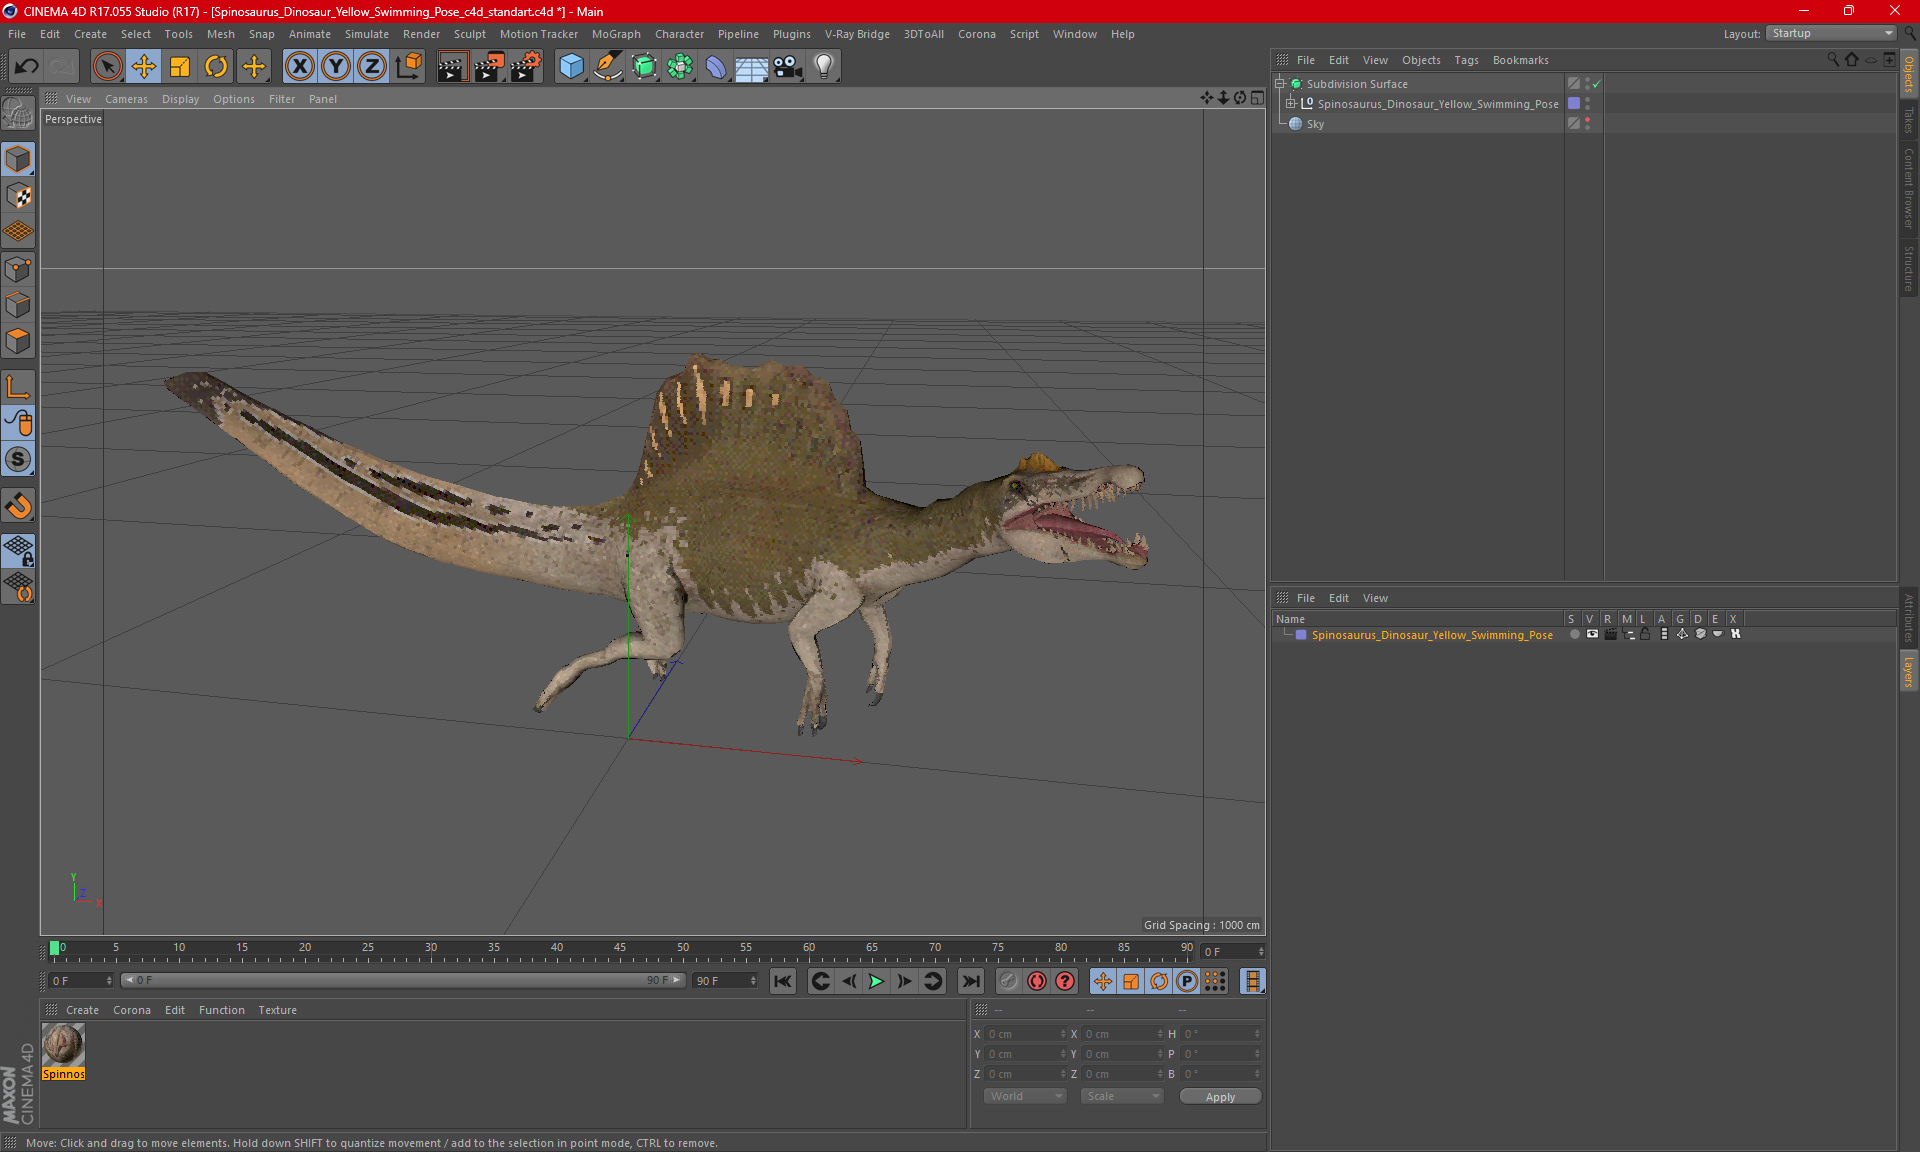This screenshot has height=1152, width=1920.
Task: Collapse the Subdivision Surface tree item
Action: [1280, 84]
